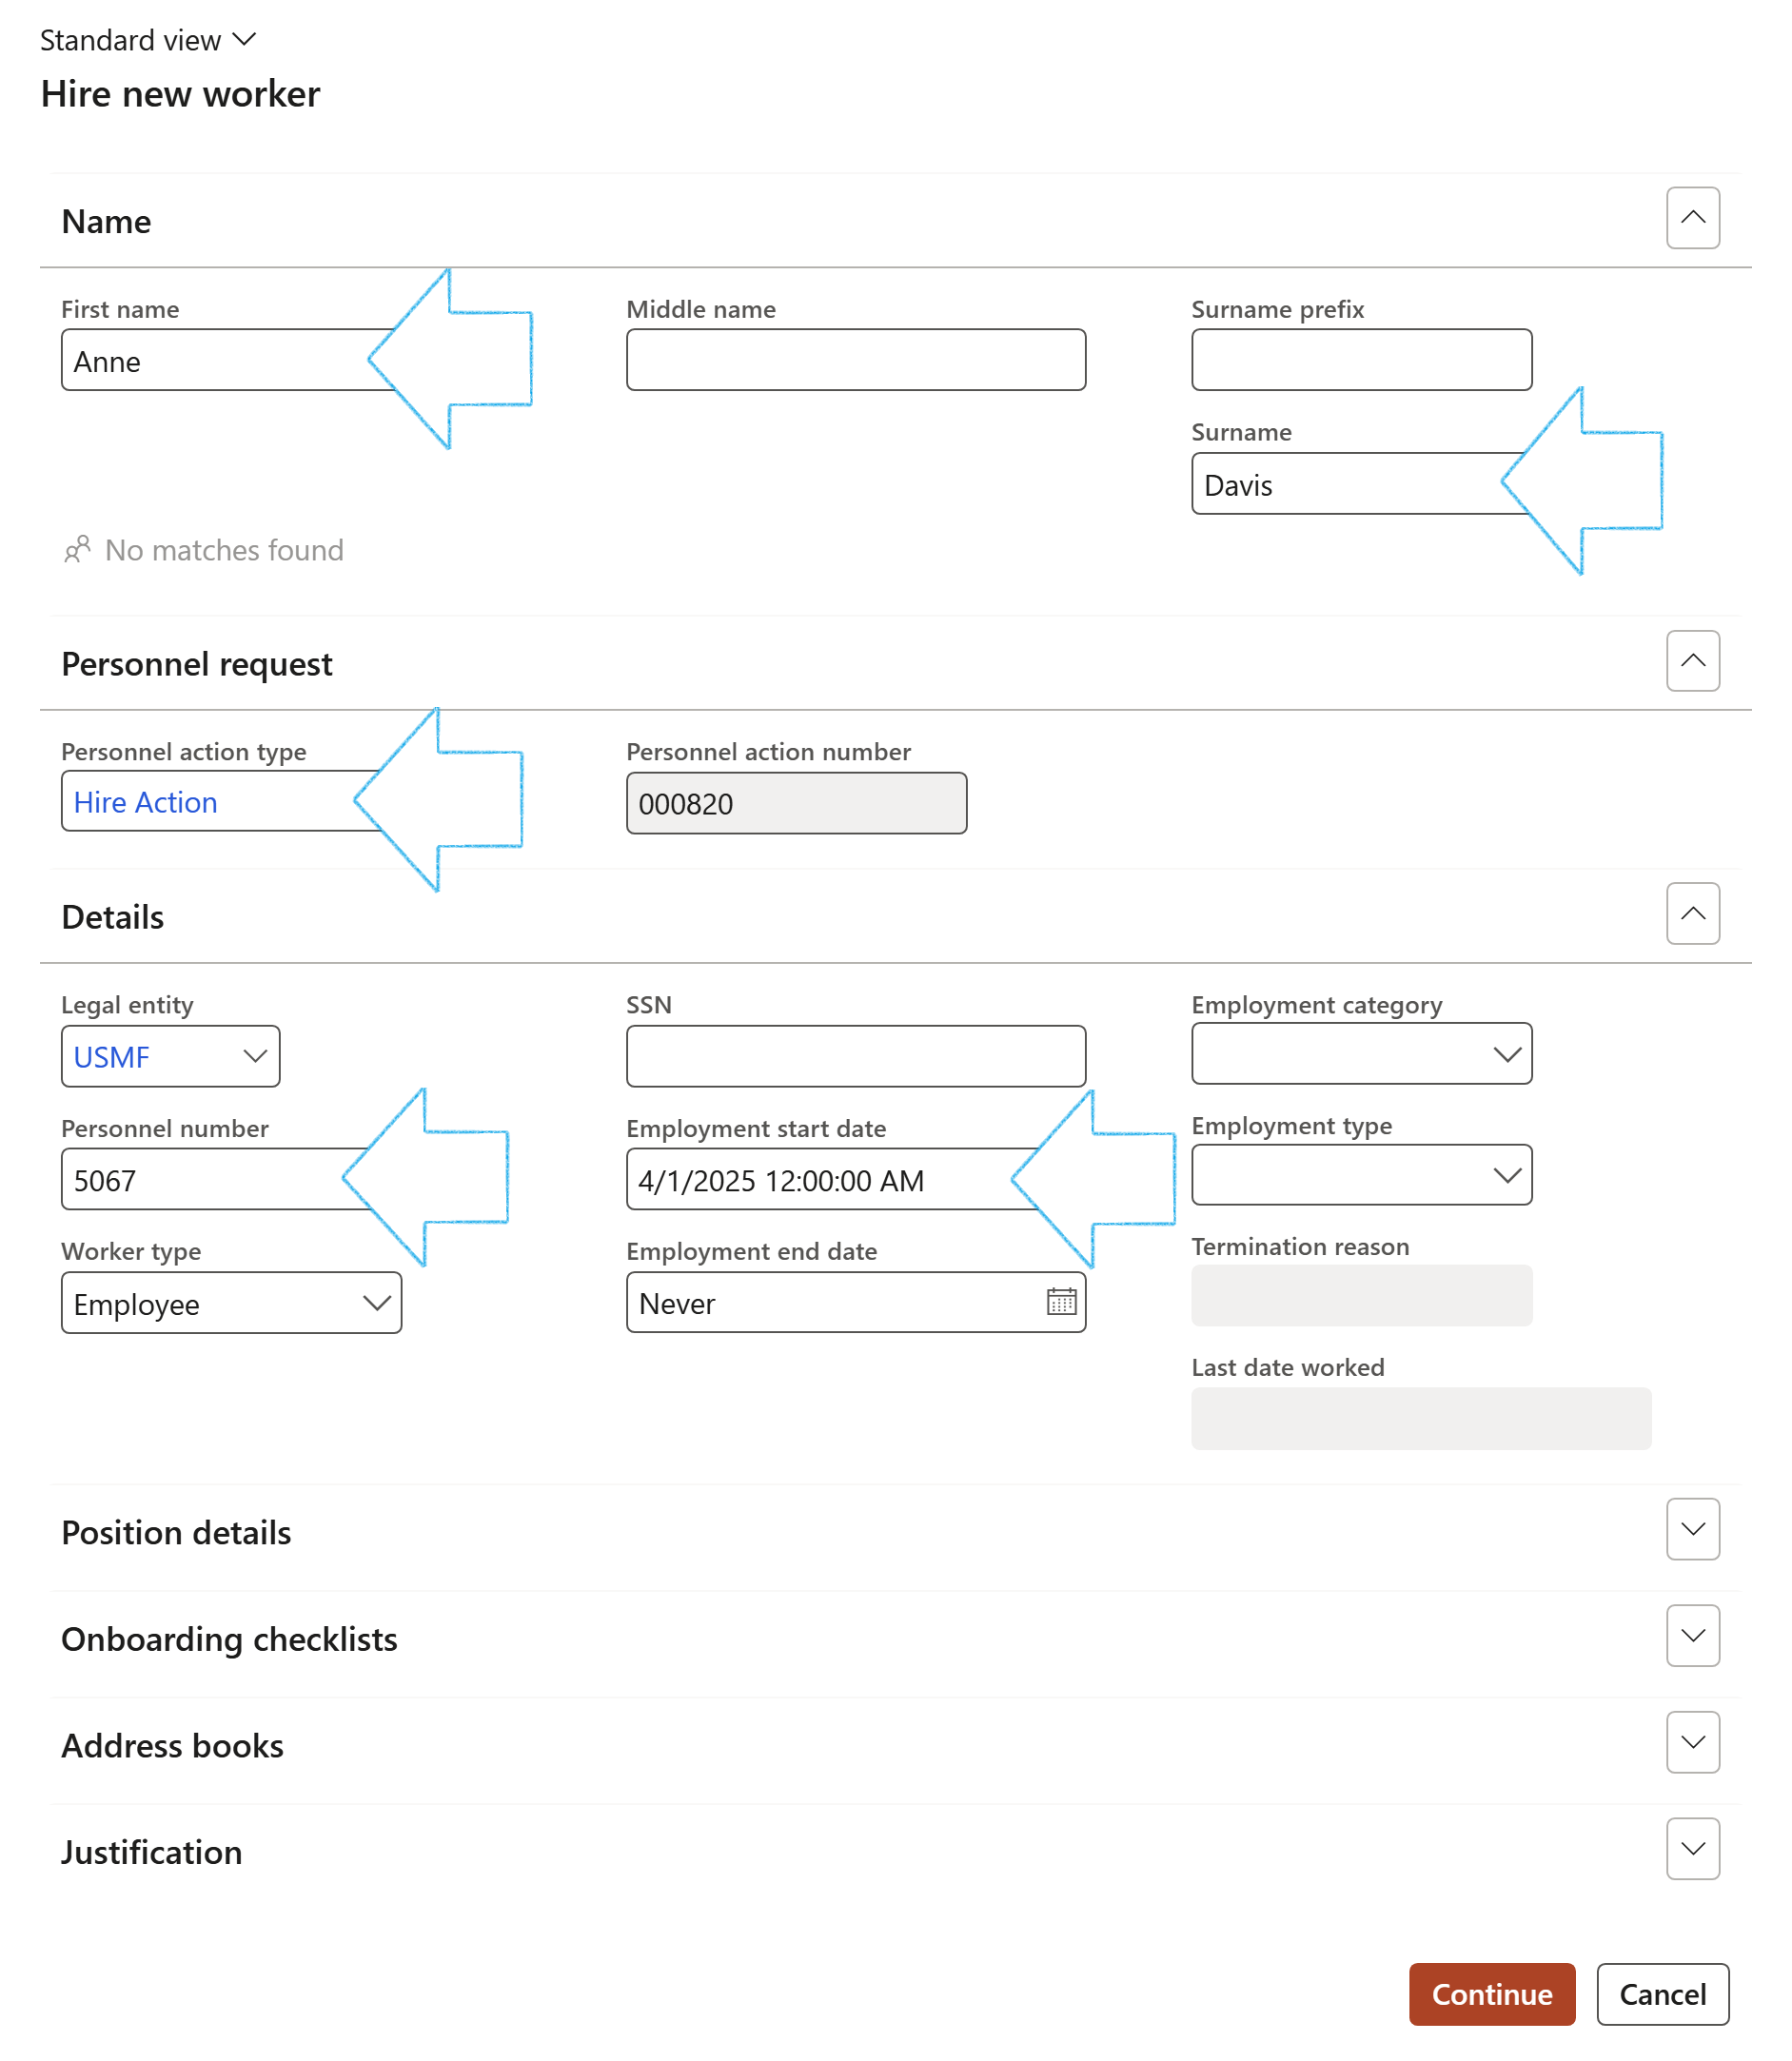The height and width of the screenshot is (2061, 1792).
Task: Expand the Onboarding checklists section
Action: (1692, 1636)
